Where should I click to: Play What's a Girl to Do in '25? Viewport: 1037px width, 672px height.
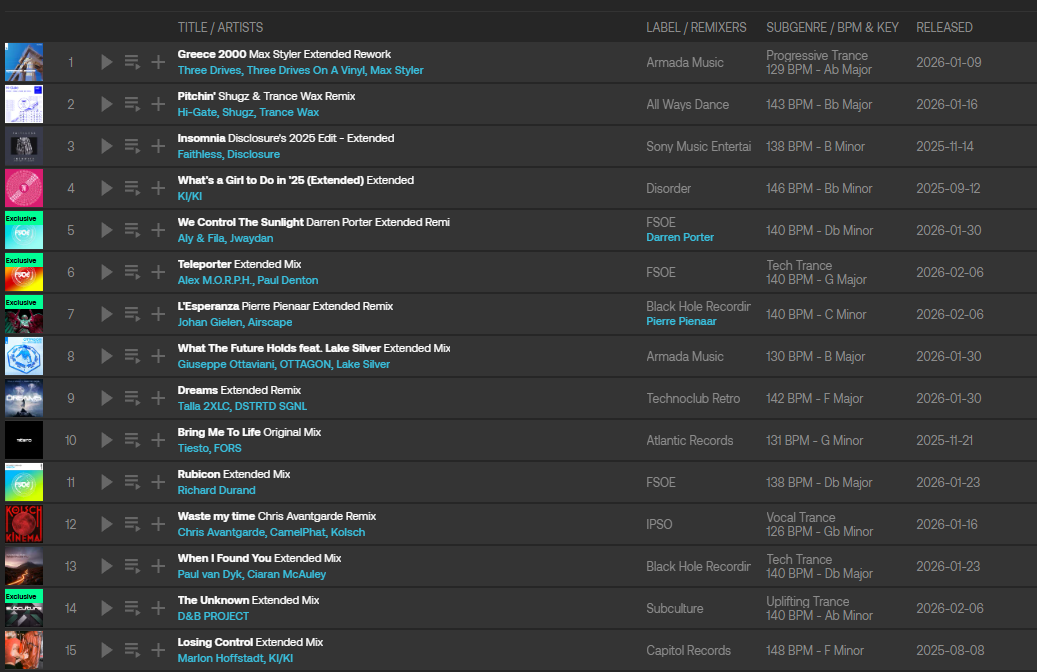(107, 188)
